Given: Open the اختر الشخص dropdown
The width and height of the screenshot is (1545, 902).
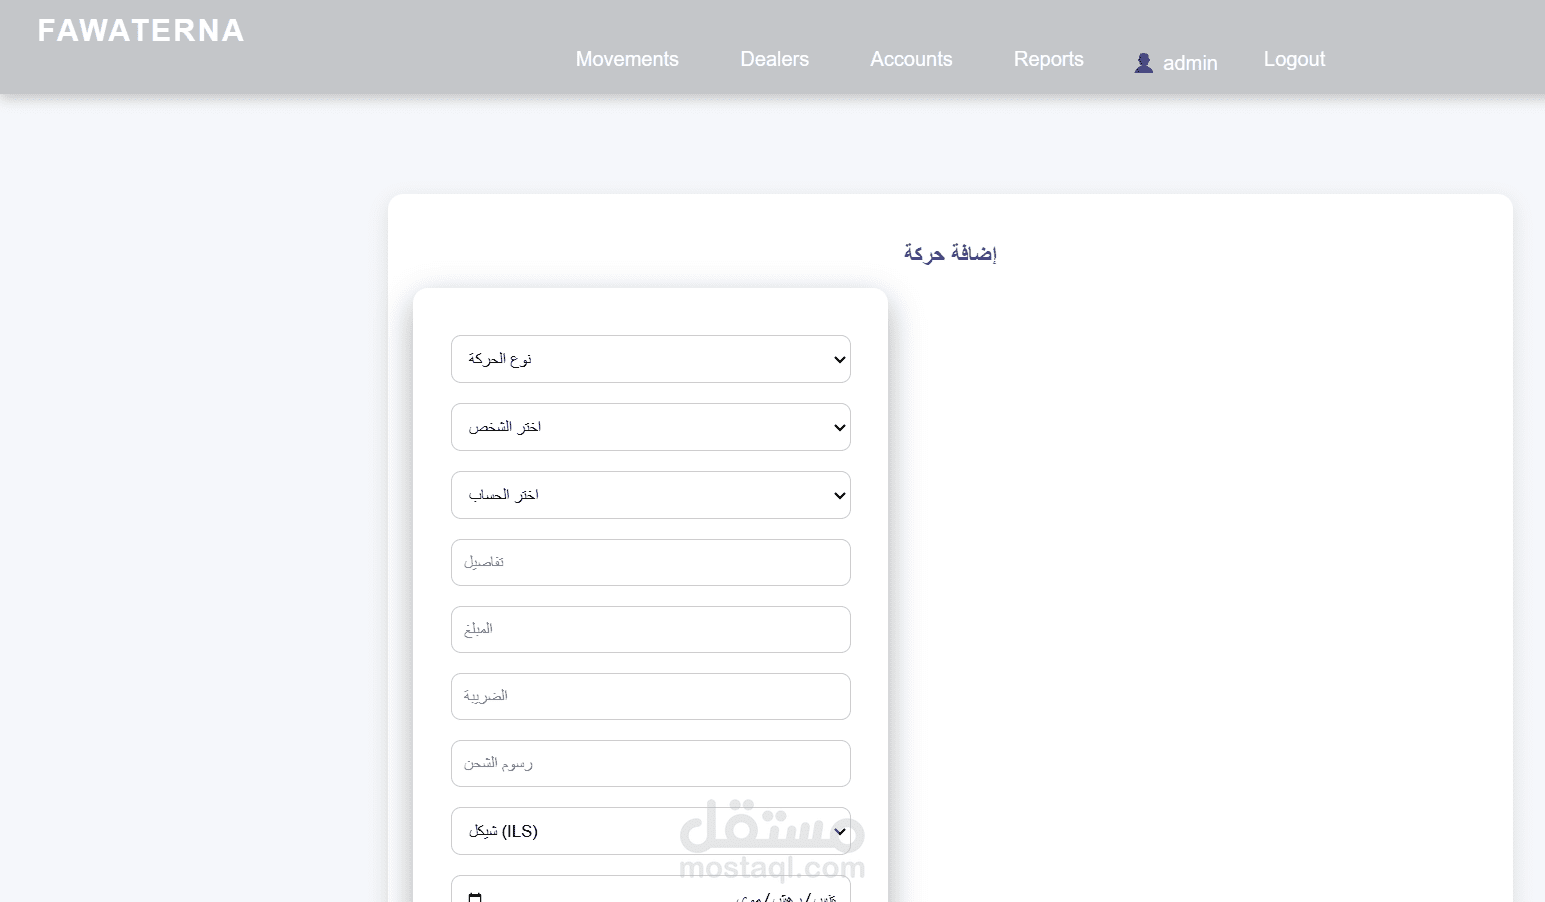Looking at the screenshot, I should click(651, 427).
